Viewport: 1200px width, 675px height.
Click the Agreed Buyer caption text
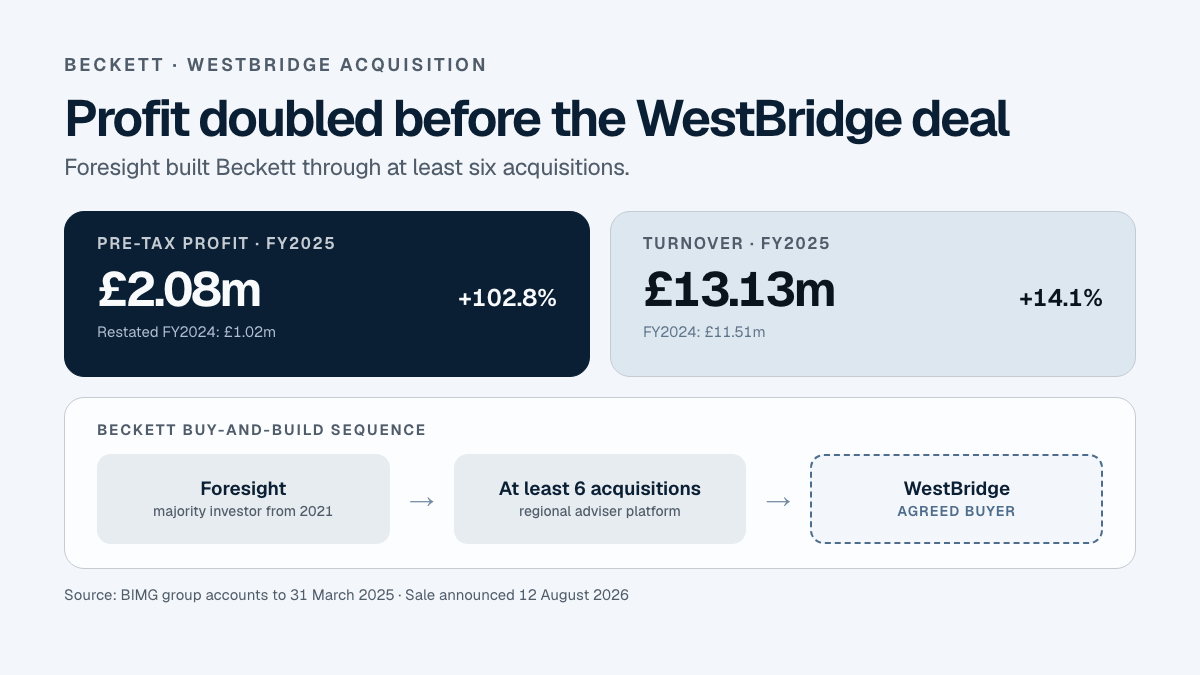click(956, 511)
